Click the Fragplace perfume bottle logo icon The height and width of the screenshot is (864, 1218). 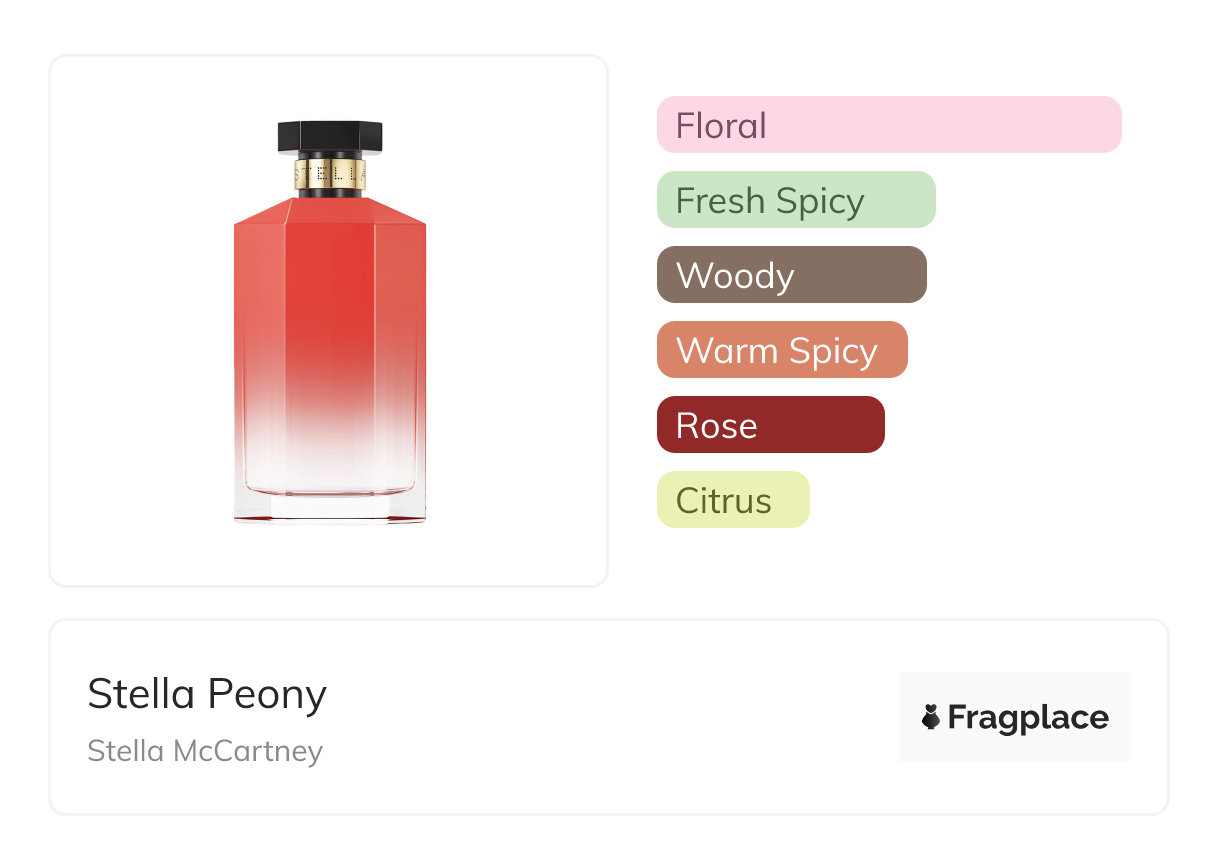(x=931, y=717)
